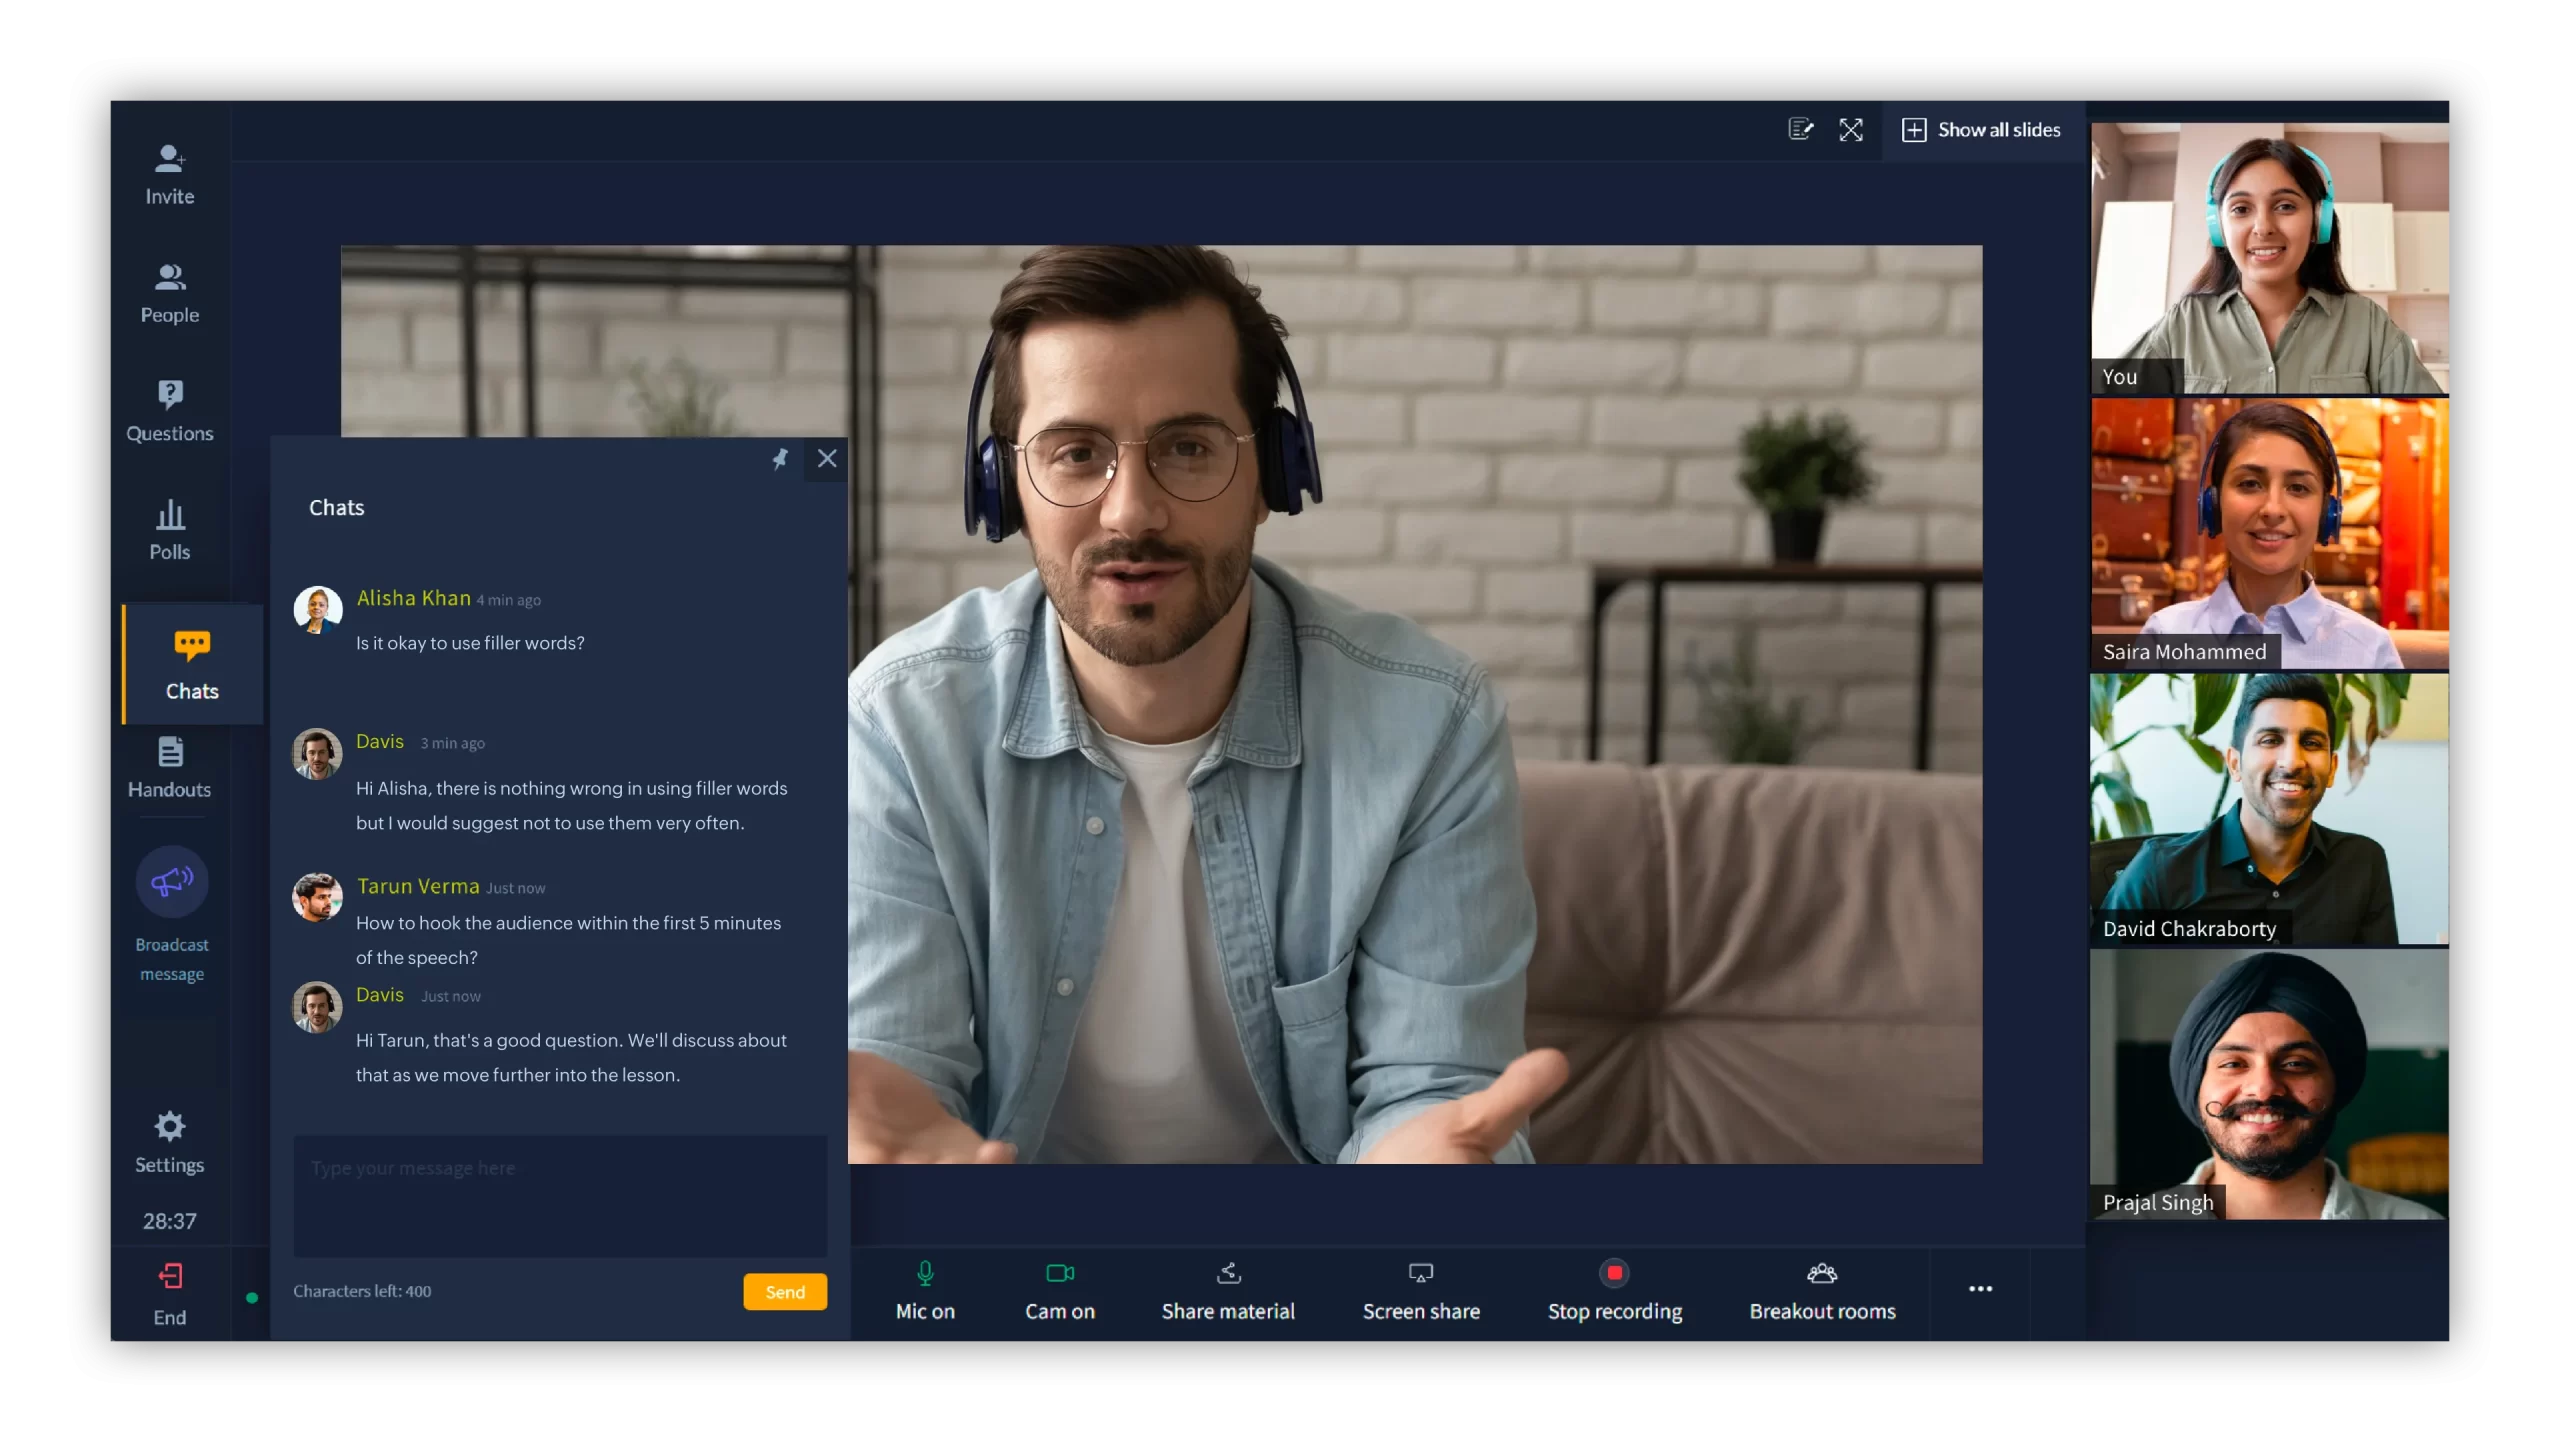Image resolution: width=2560 pixels, height=1440 pixels.
Task: Navigate to Questions section
Action: (171, 408)
